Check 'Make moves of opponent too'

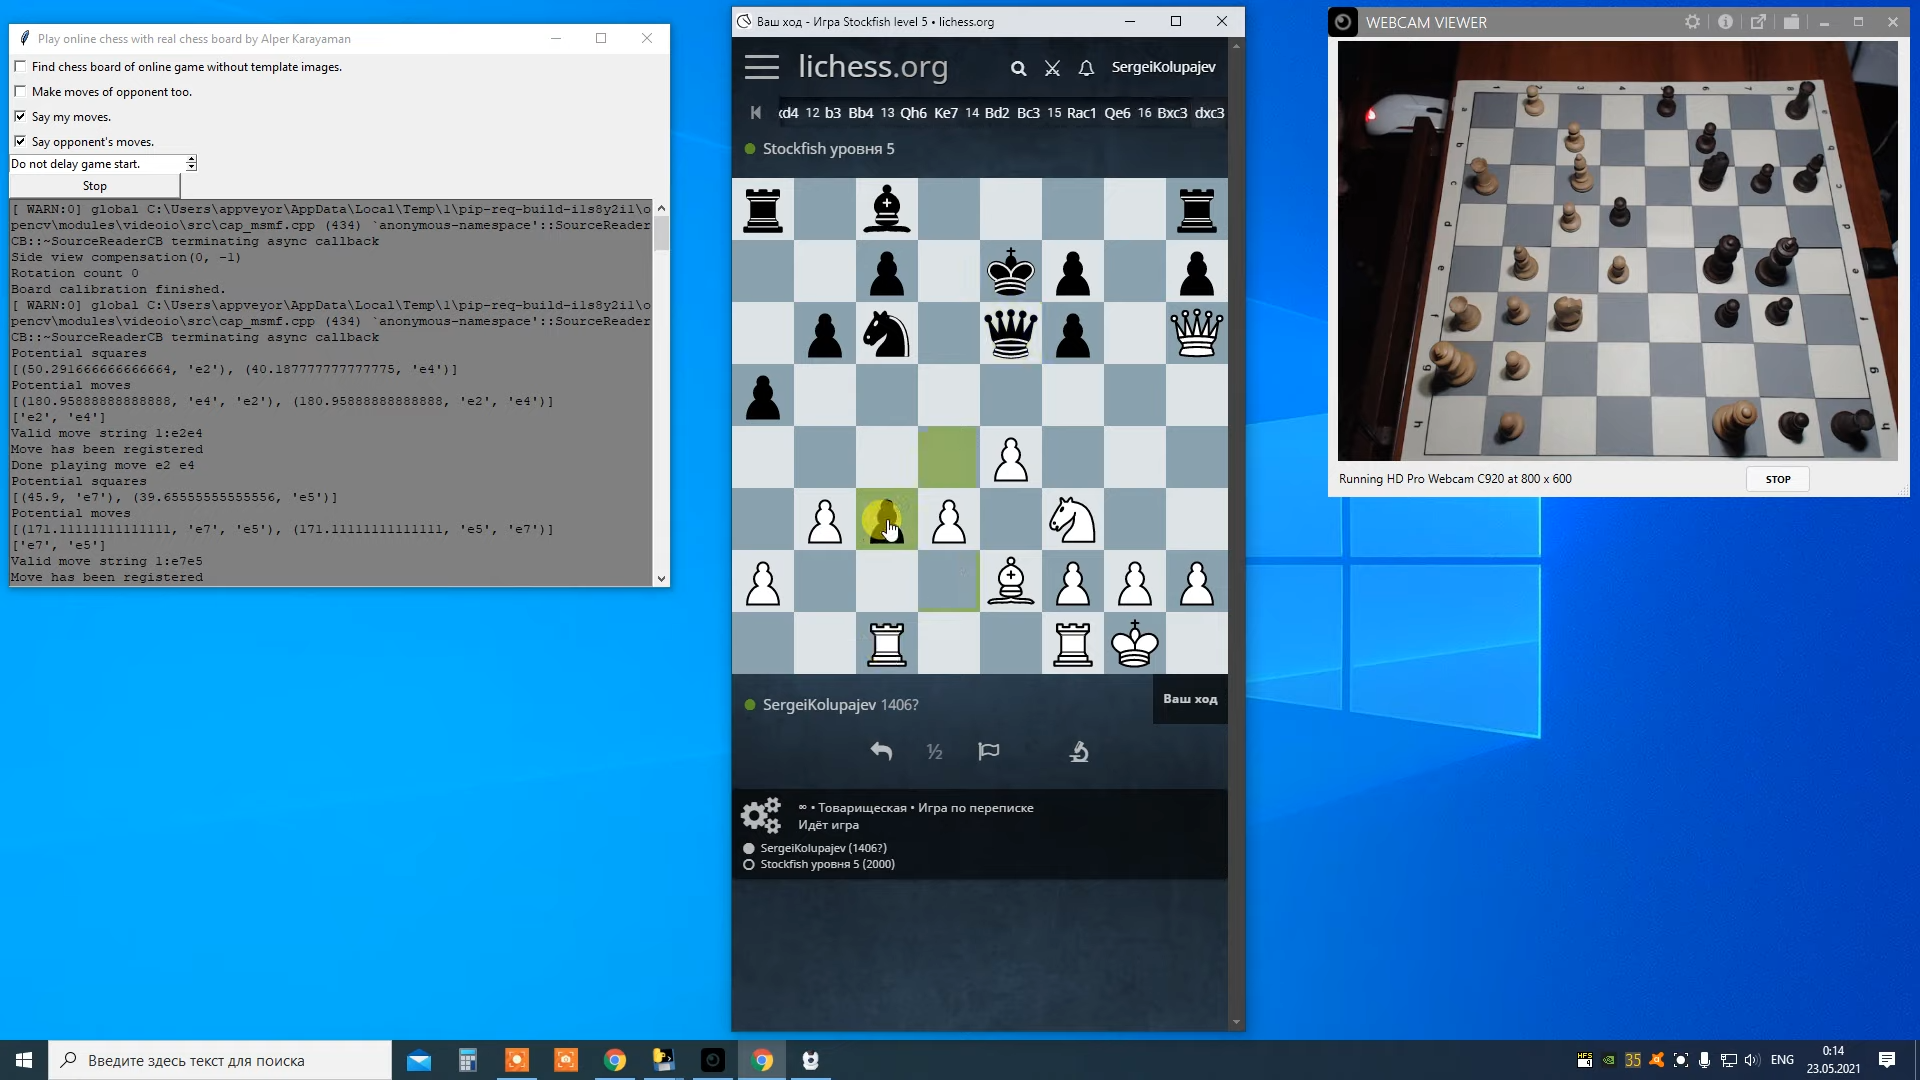click(20, 91)
